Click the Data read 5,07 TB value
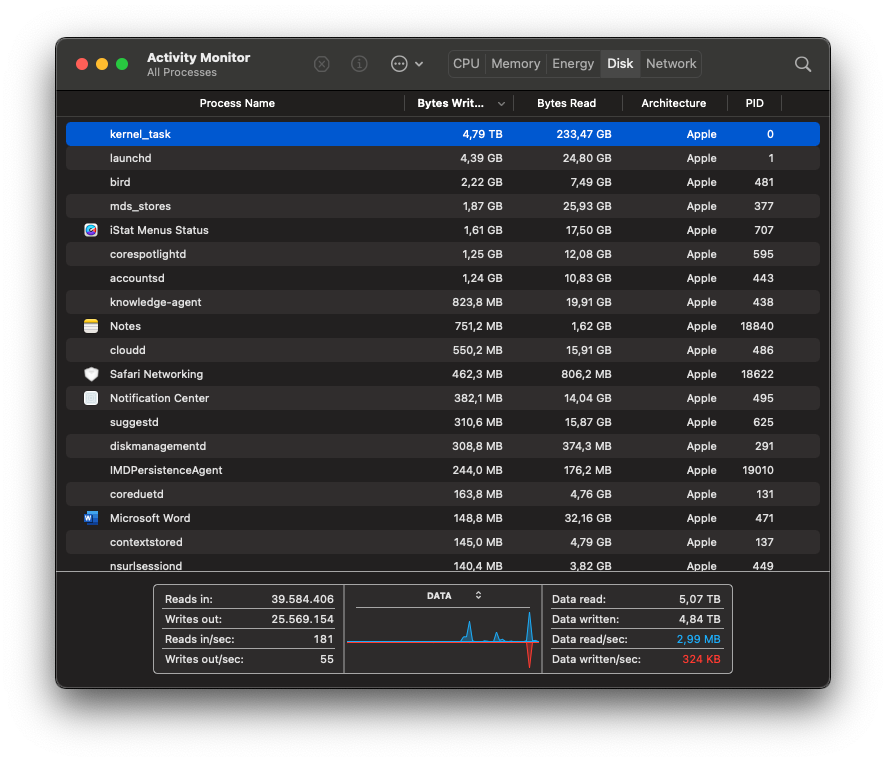Screen dimensions: 886x762 pyautogui.click(x=700, y=599)
